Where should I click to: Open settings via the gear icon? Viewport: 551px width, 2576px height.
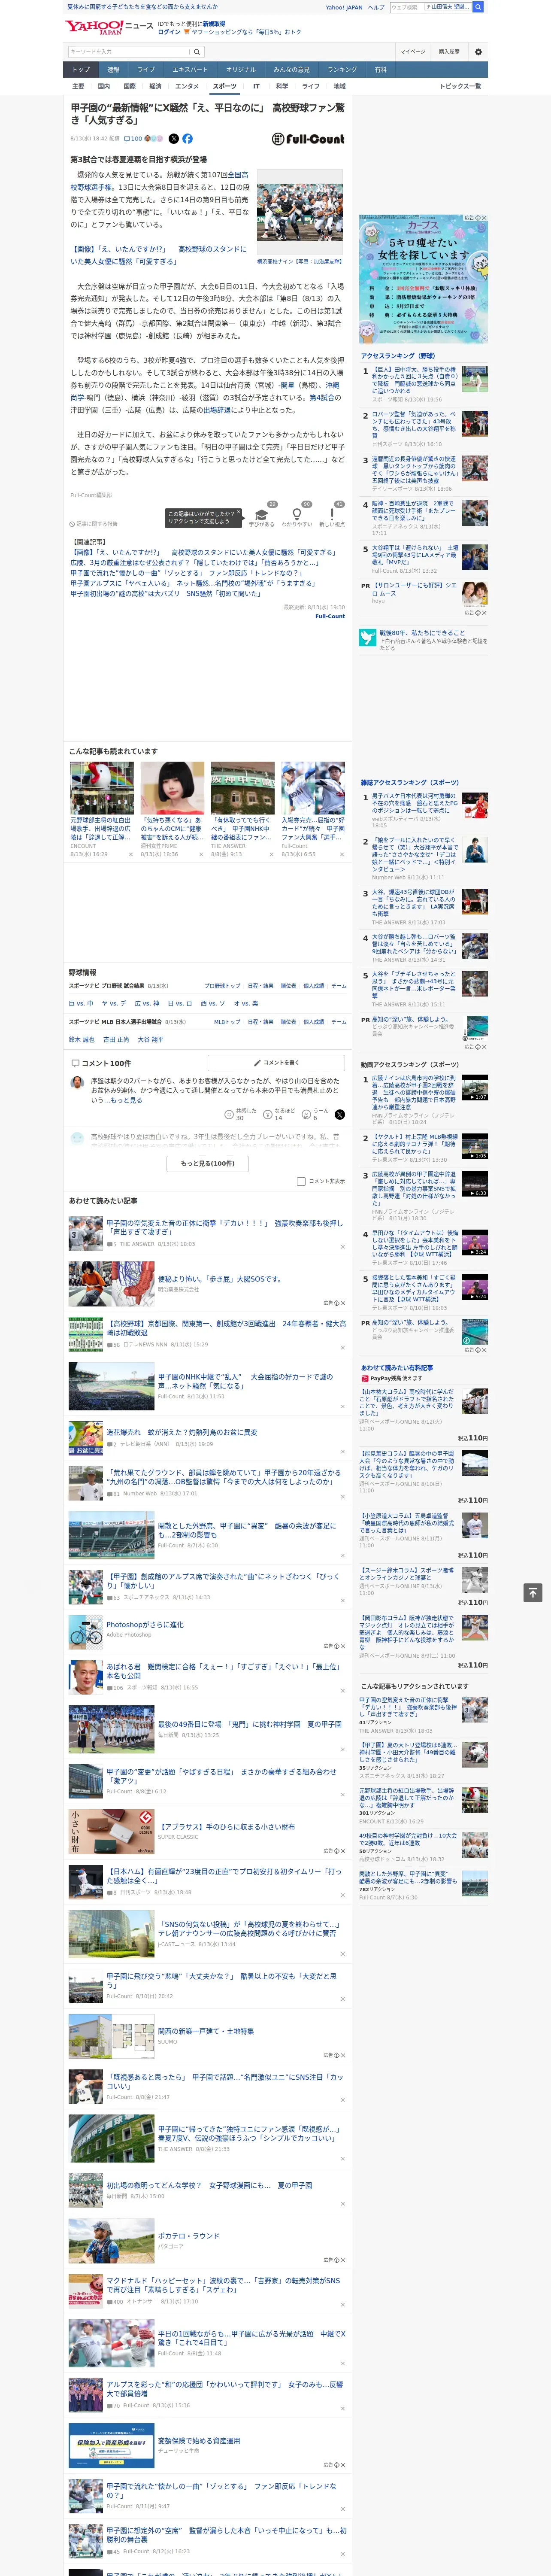coord(478,52)
